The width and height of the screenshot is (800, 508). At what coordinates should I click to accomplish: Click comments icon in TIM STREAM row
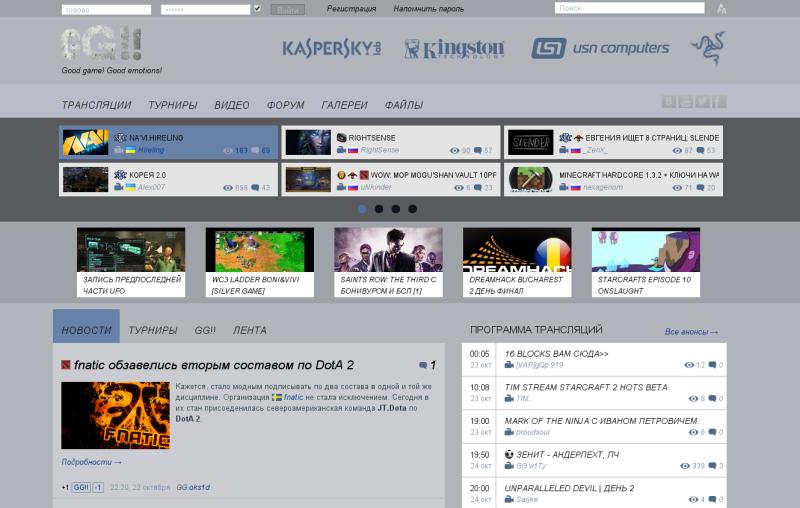click(712, 398)
